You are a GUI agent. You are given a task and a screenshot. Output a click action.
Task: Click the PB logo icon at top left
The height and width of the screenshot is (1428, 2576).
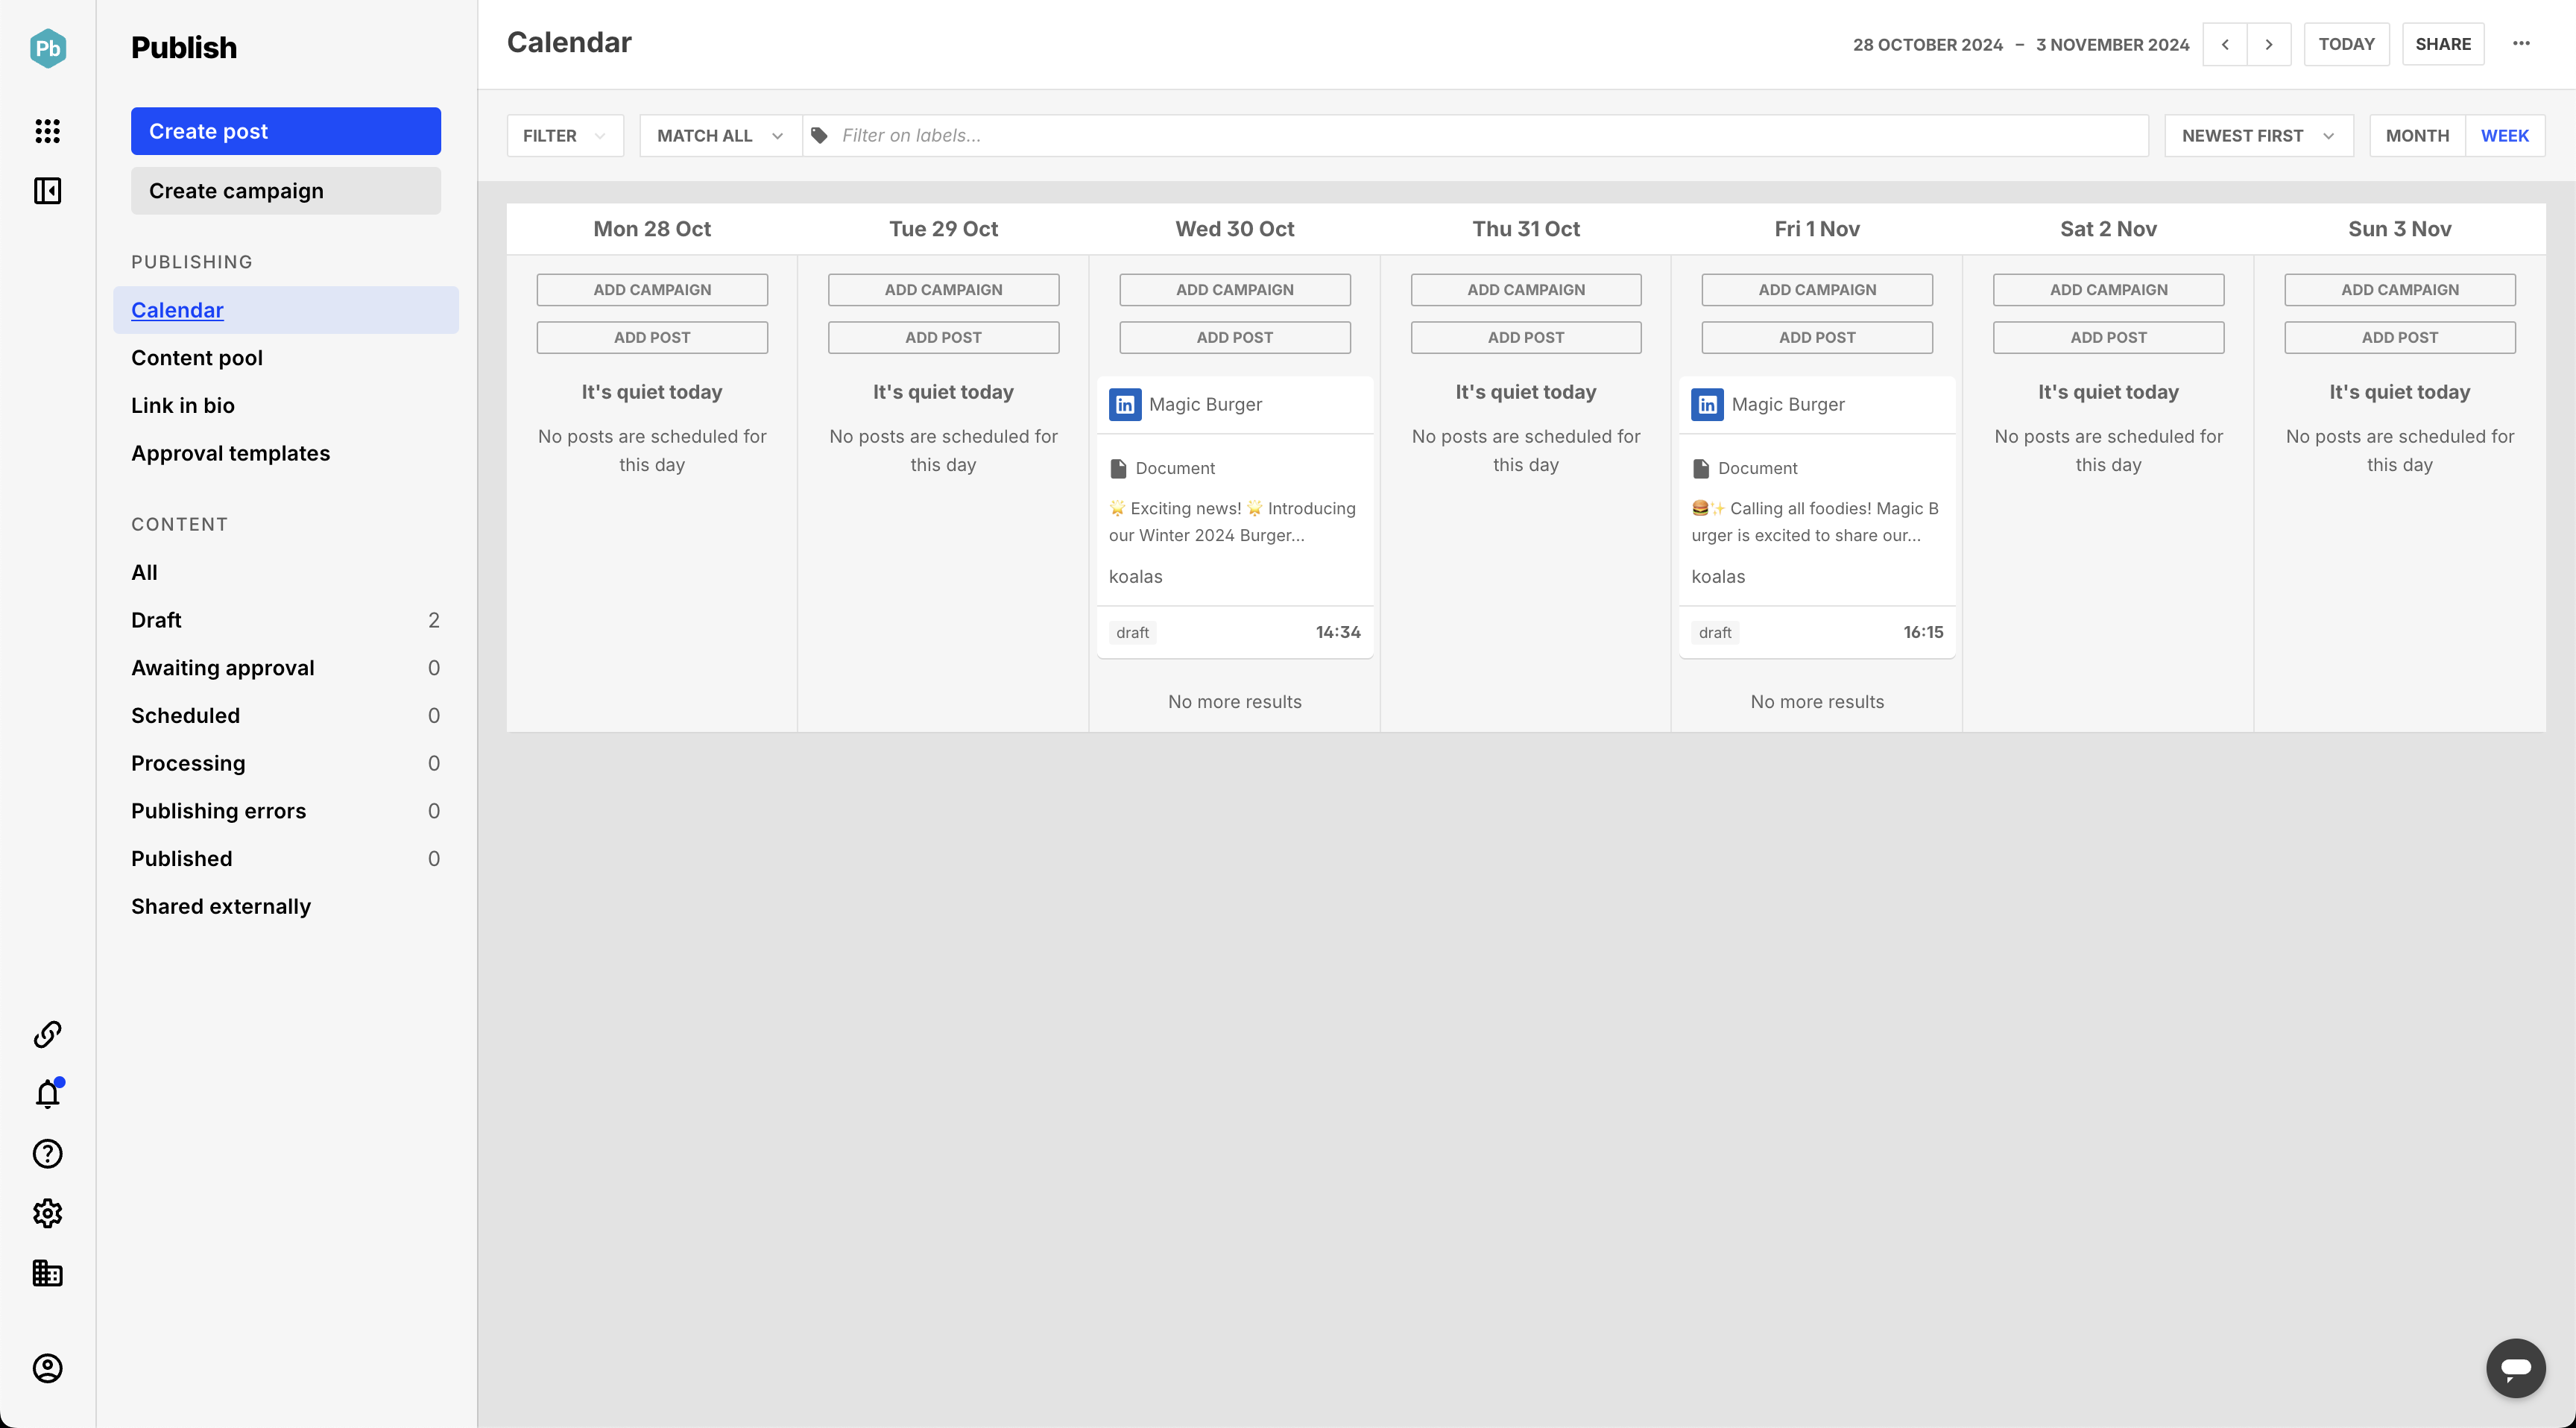coord(48,48)
